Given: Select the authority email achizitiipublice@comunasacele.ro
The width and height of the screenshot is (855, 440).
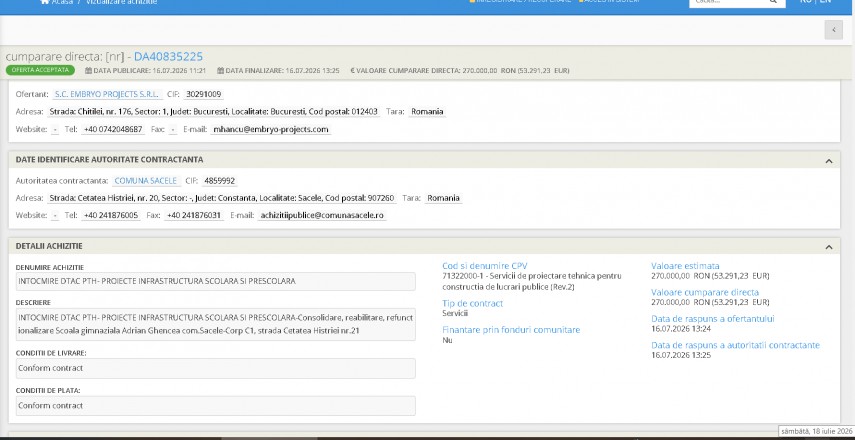Looking at the screenshot, I should (x=322, y=216).
